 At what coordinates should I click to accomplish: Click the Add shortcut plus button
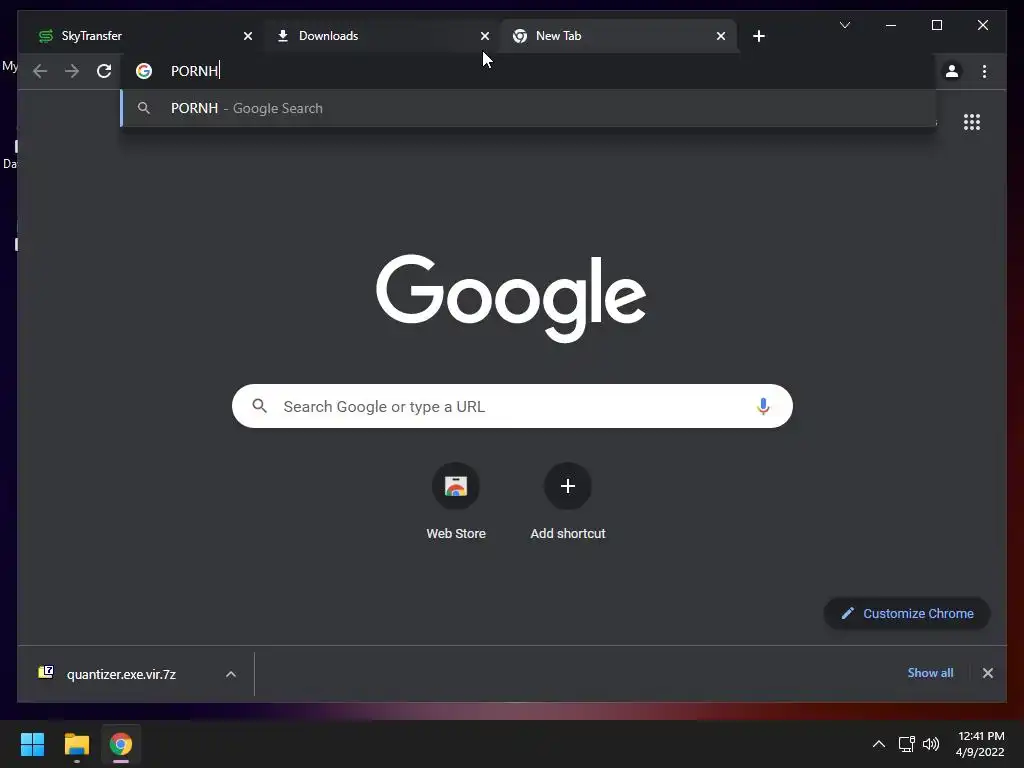568,486
